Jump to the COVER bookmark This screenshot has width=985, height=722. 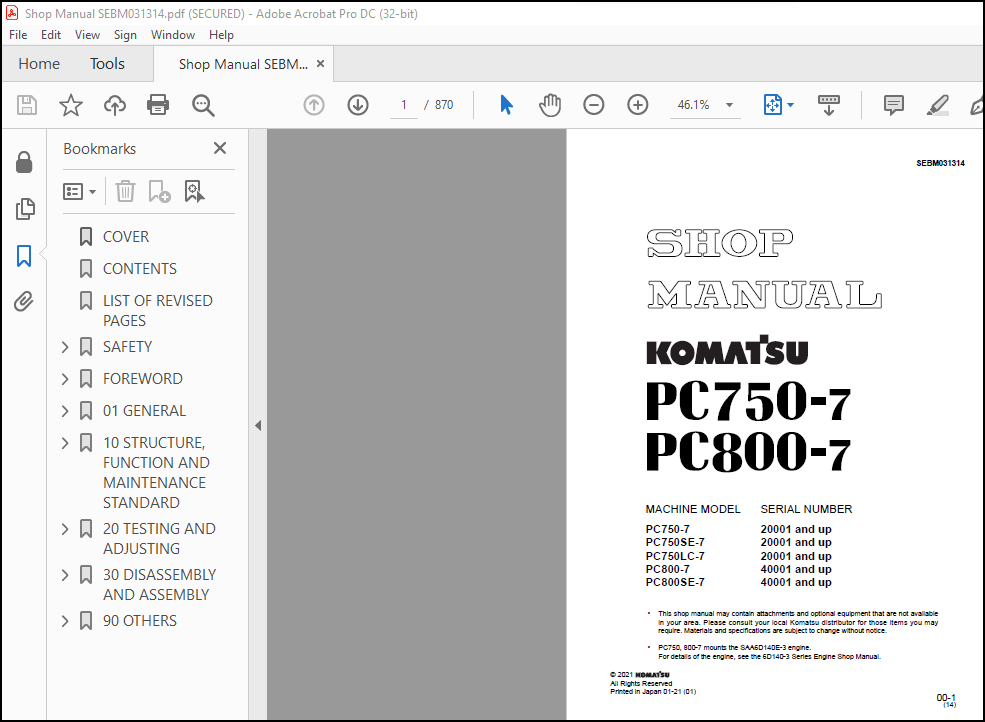point(126,237)
